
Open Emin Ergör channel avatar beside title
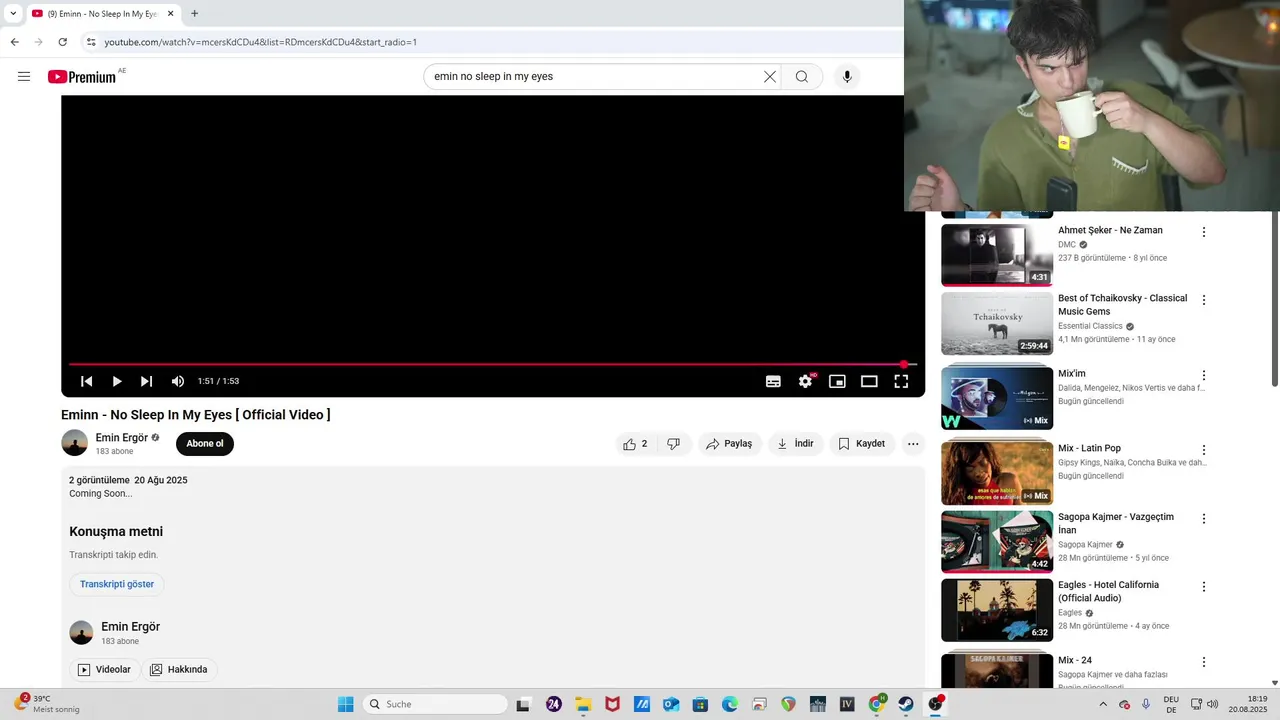(74, 443)
